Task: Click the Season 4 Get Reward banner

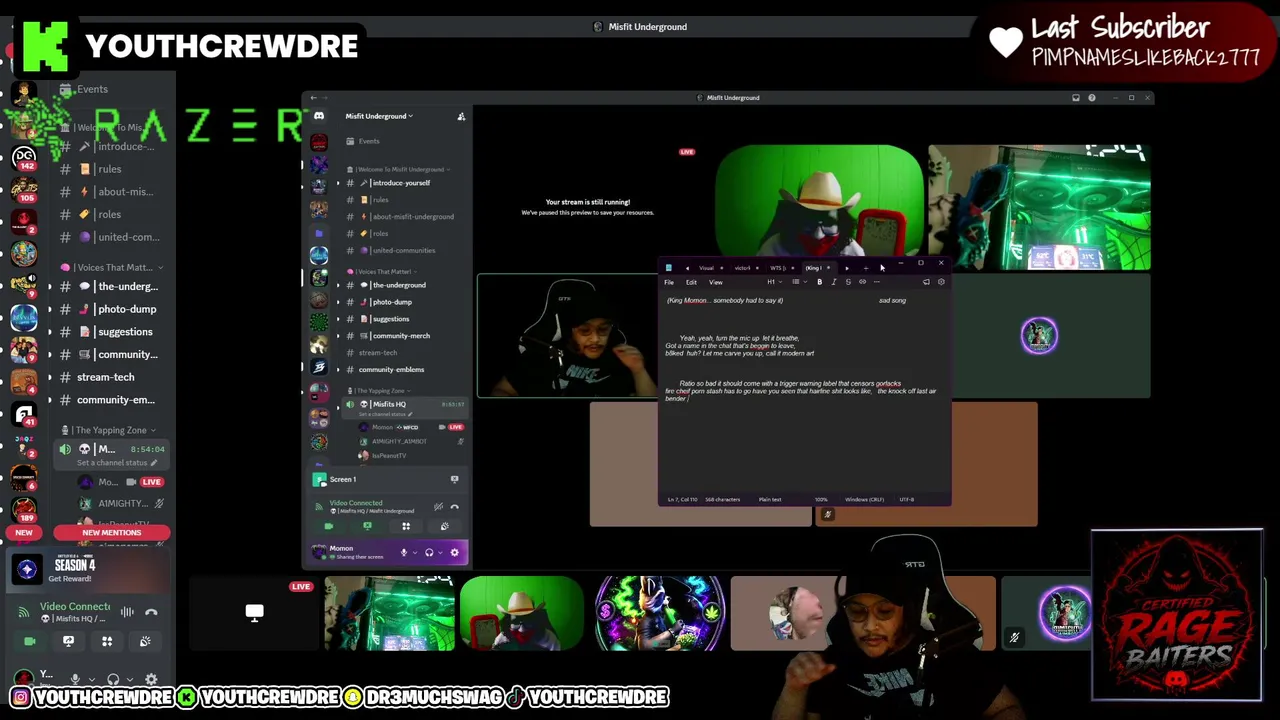Action: click(88, 571)
